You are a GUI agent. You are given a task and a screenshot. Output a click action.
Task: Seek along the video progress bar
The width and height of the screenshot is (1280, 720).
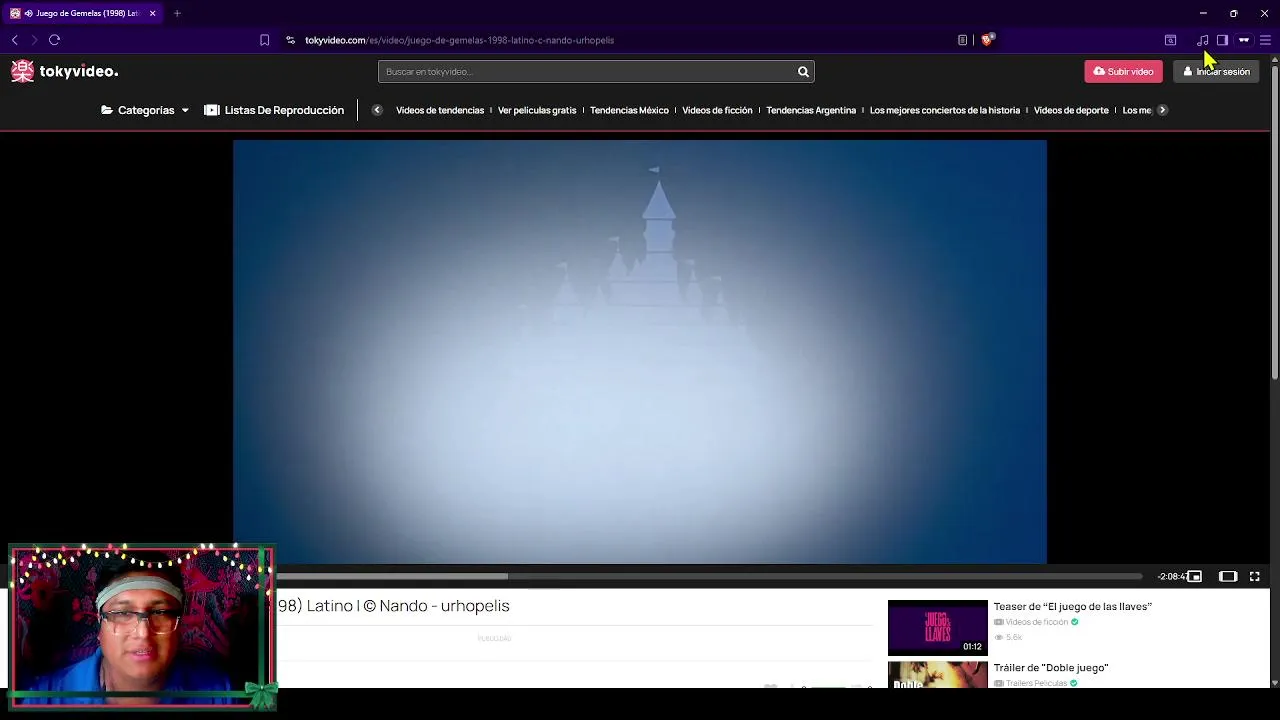click(x=708, y=577)
